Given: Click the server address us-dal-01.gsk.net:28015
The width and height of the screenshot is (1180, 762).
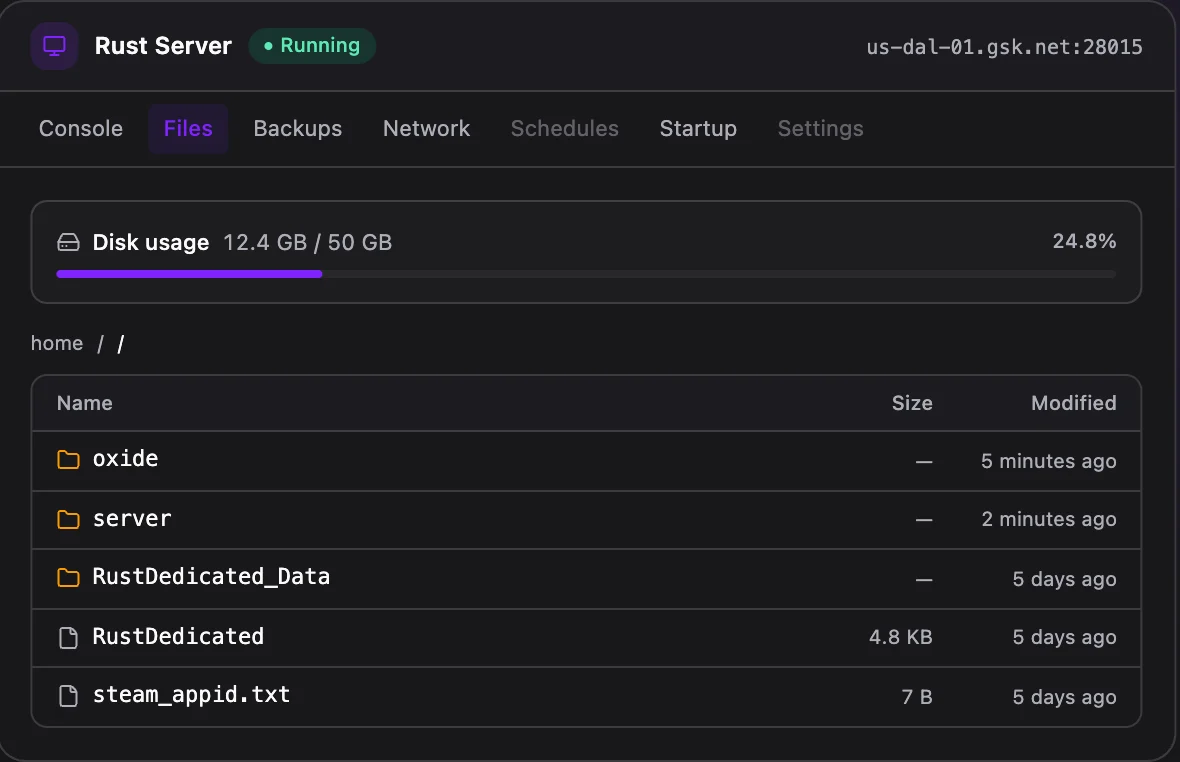Looking at the screenshot, I should (x=1005, y=47).
